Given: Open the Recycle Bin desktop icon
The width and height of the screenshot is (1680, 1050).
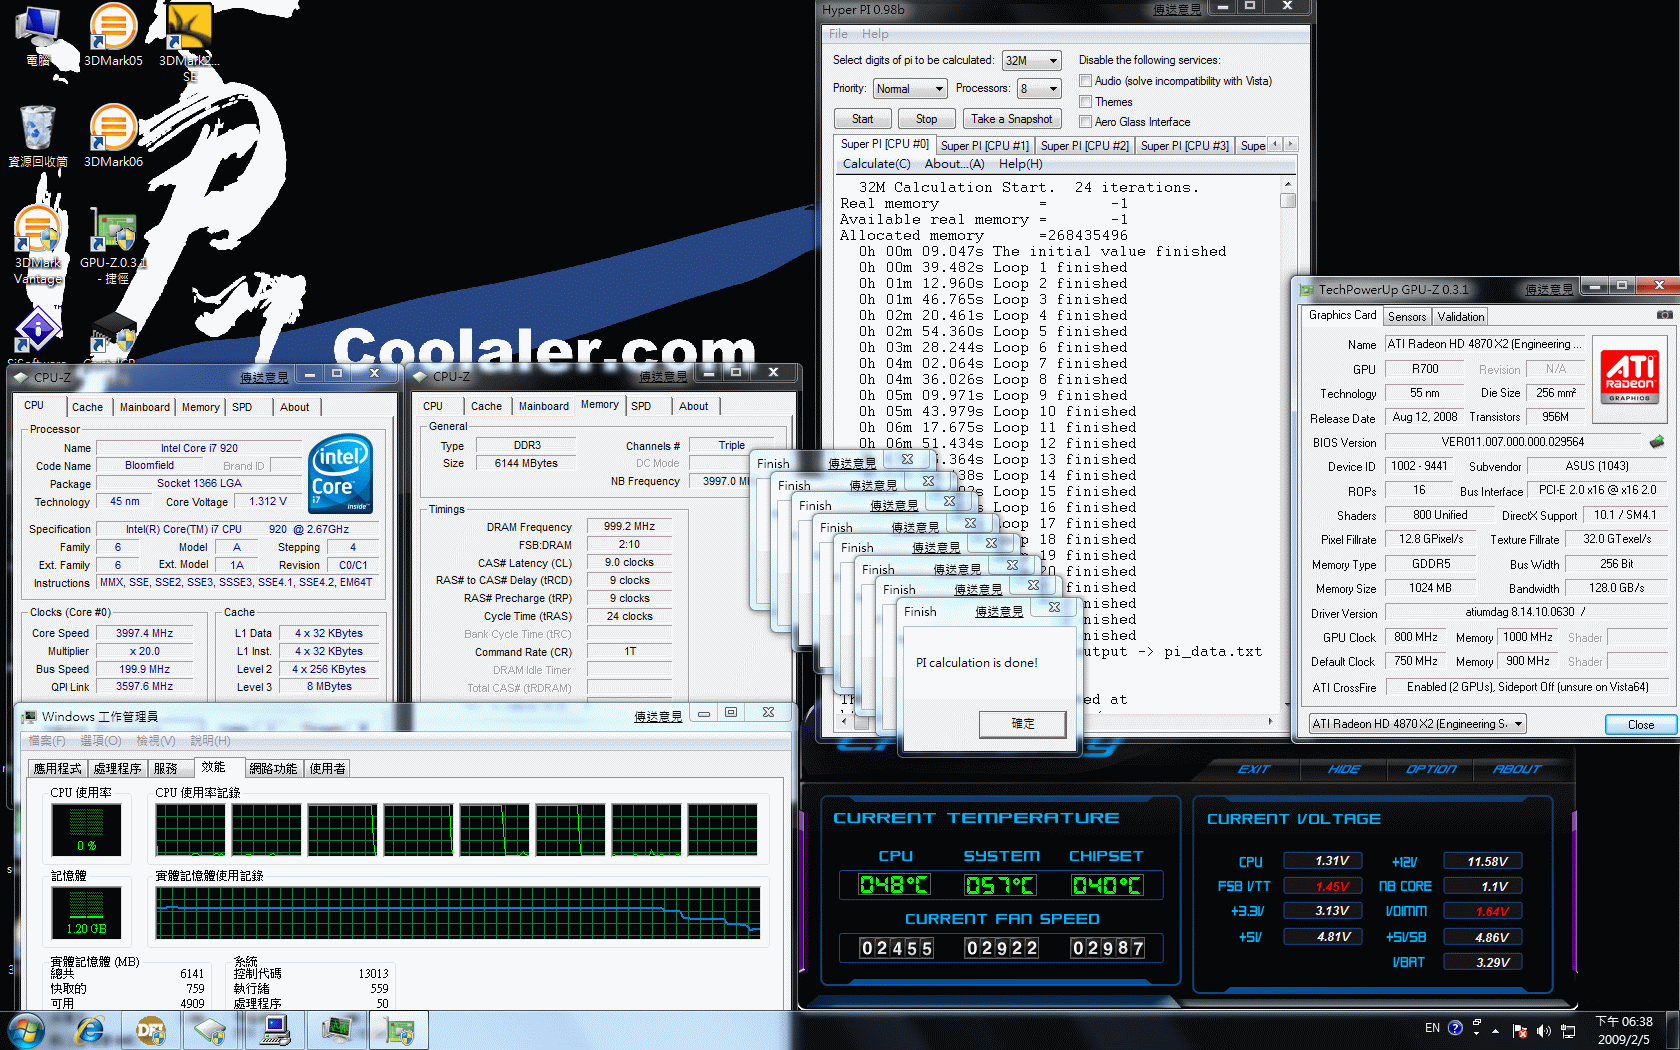Looking at the screenshot, I should tap(38, 136).
